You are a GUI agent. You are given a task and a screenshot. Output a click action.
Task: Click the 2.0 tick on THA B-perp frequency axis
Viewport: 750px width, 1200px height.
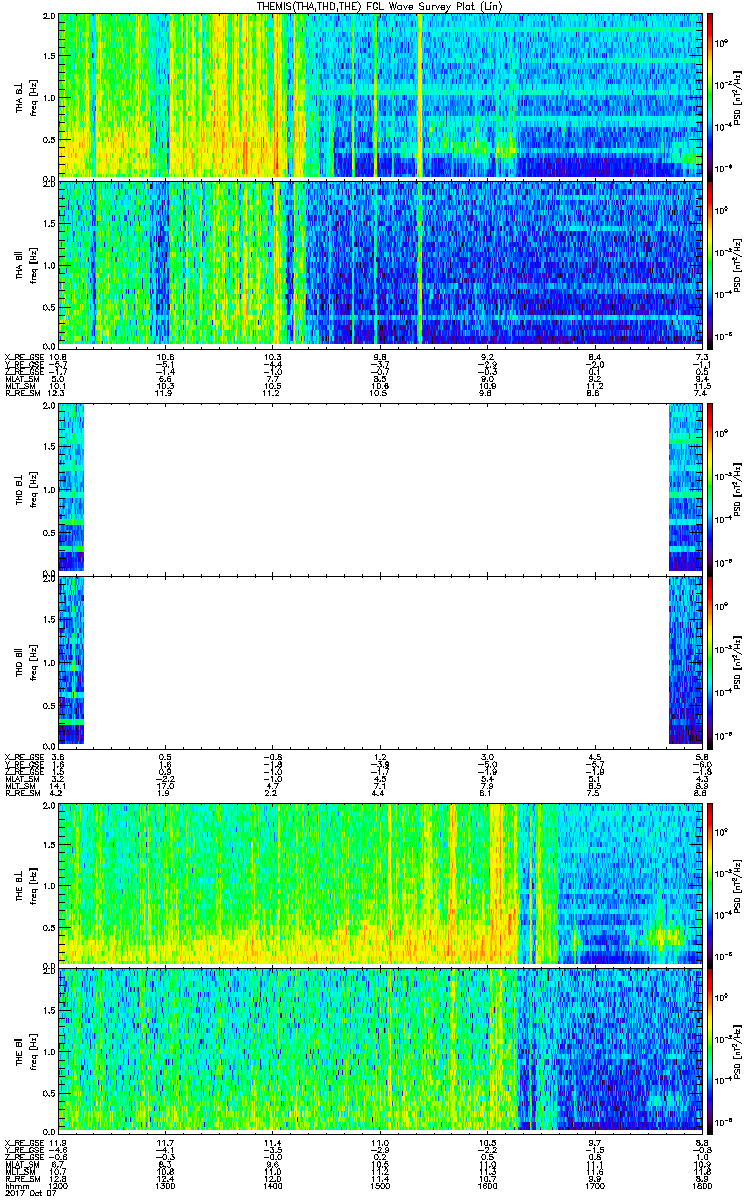(x=48, y=17)
